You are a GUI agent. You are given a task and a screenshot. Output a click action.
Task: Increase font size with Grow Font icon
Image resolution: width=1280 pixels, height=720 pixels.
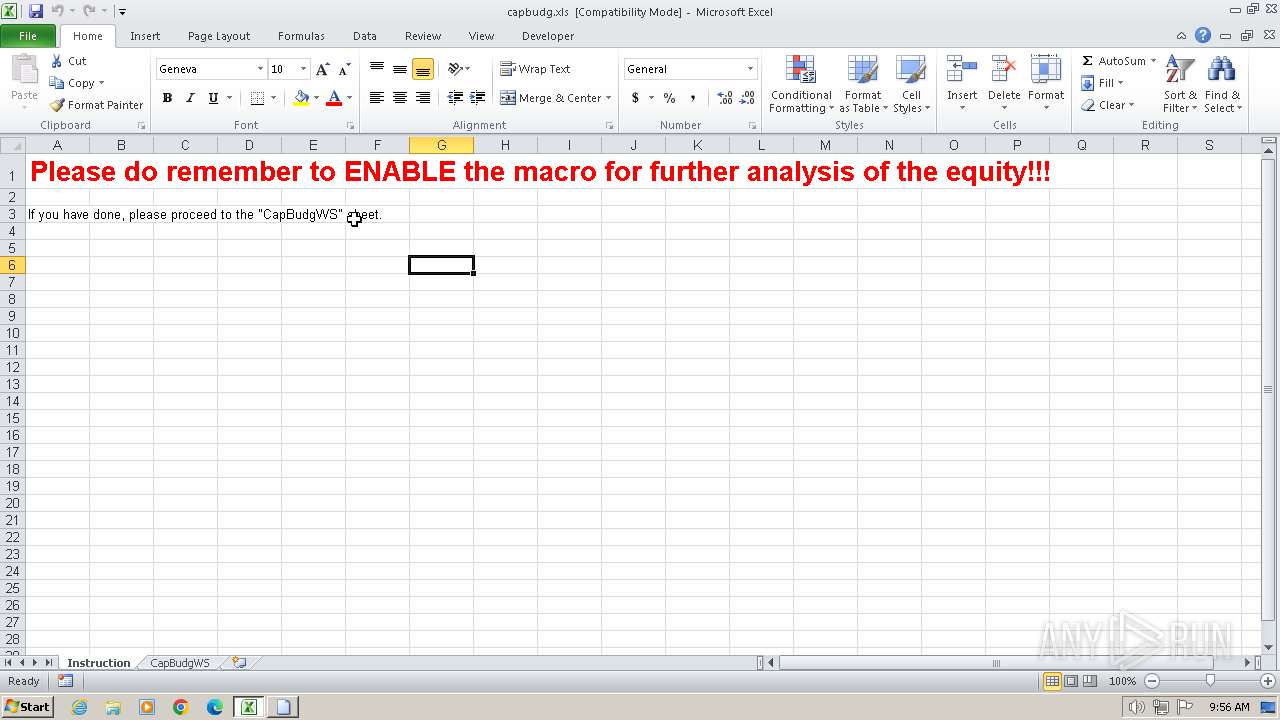pyautogui.click(x=322, y=69)
